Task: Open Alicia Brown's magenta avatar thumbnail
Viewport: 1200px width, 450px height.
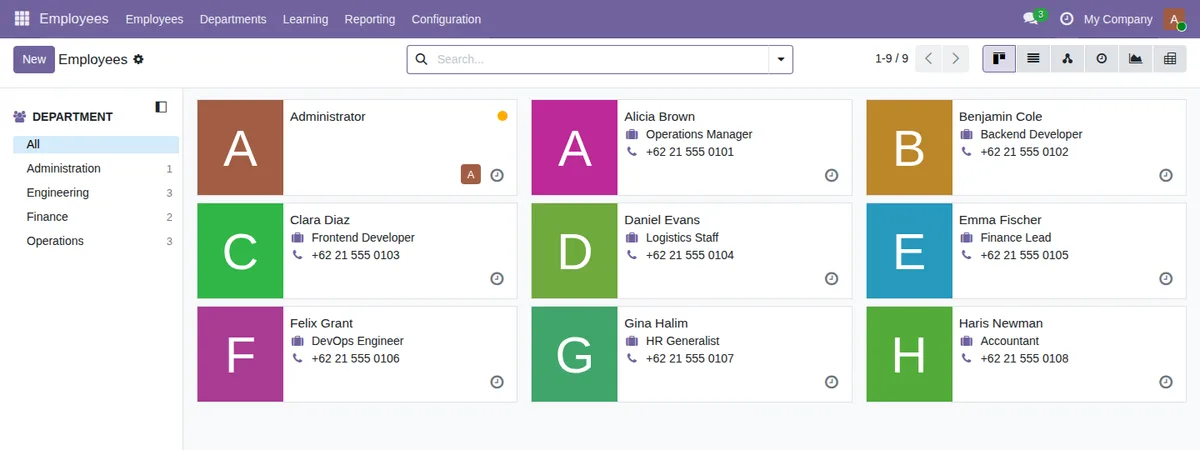Action: (x=574, y=147)
